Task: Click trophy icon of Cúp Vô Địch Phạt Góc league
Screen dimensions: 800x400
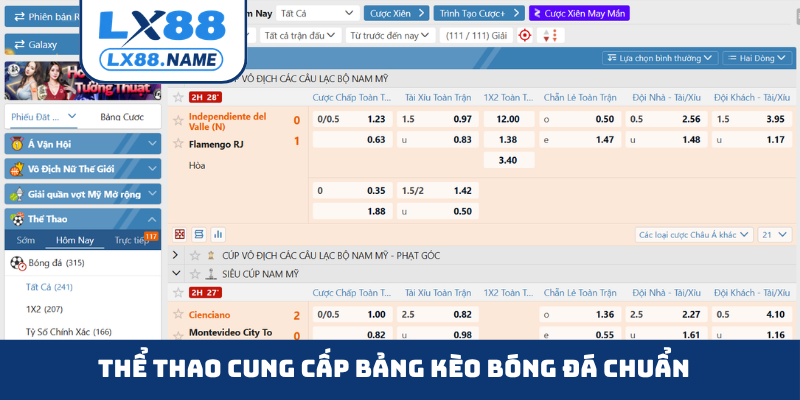Action: click(211, 256)
